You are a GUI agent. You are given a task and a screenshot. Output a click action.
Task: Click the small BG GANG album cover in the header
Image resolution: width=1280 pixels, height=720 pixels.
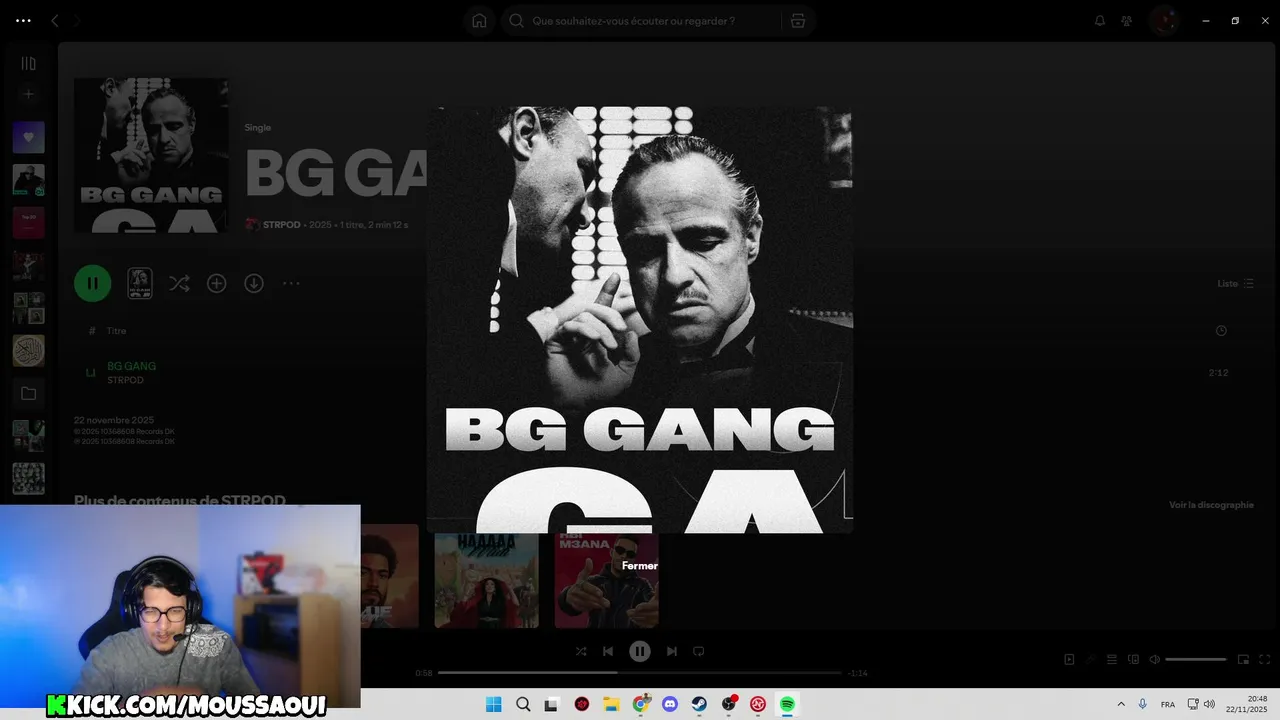(151, 155)
